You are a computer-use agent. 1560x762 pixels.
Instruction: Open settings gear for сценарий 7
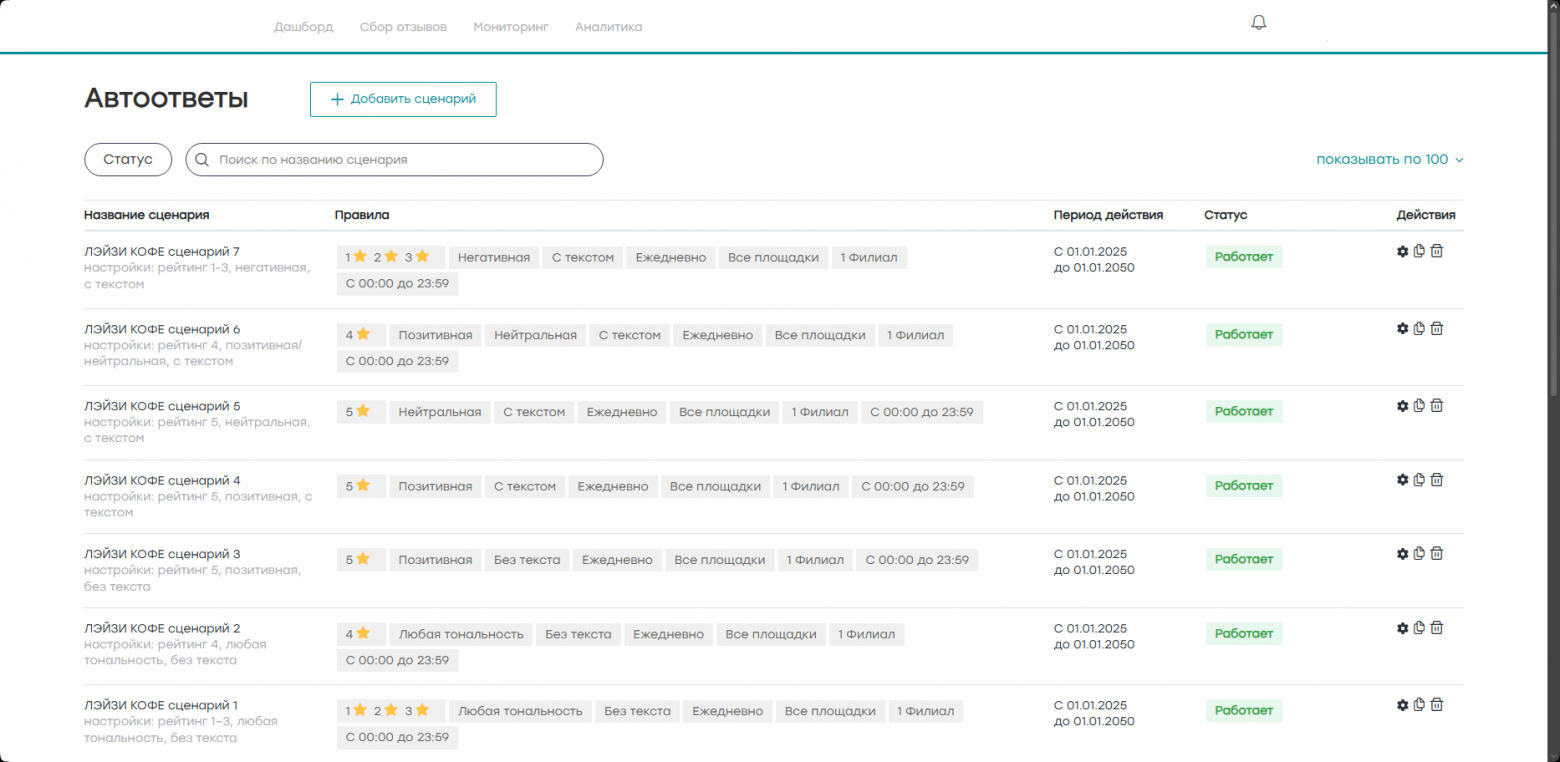[x=1402, y=251]
